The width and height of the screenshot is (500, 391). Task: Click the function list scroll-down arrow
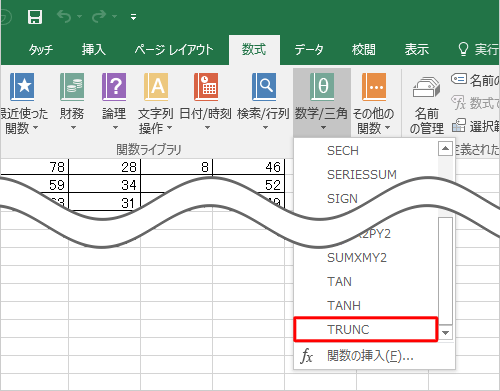[x=446, y=332]
